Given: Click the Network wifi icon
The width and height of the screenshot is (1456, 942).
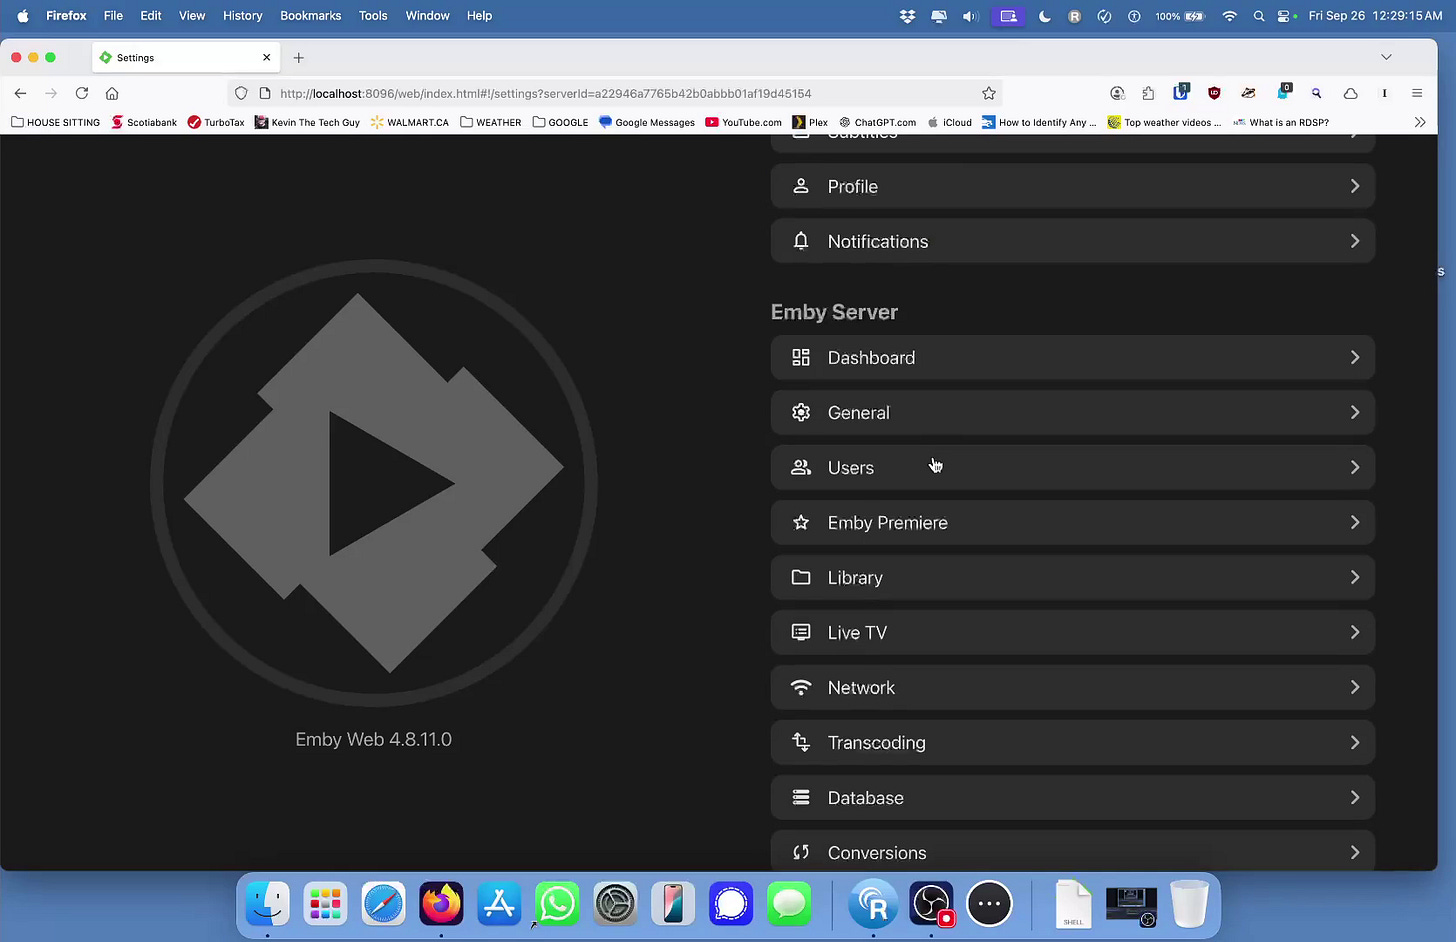Looking at the screenshot, I should (x=801, y=688).
